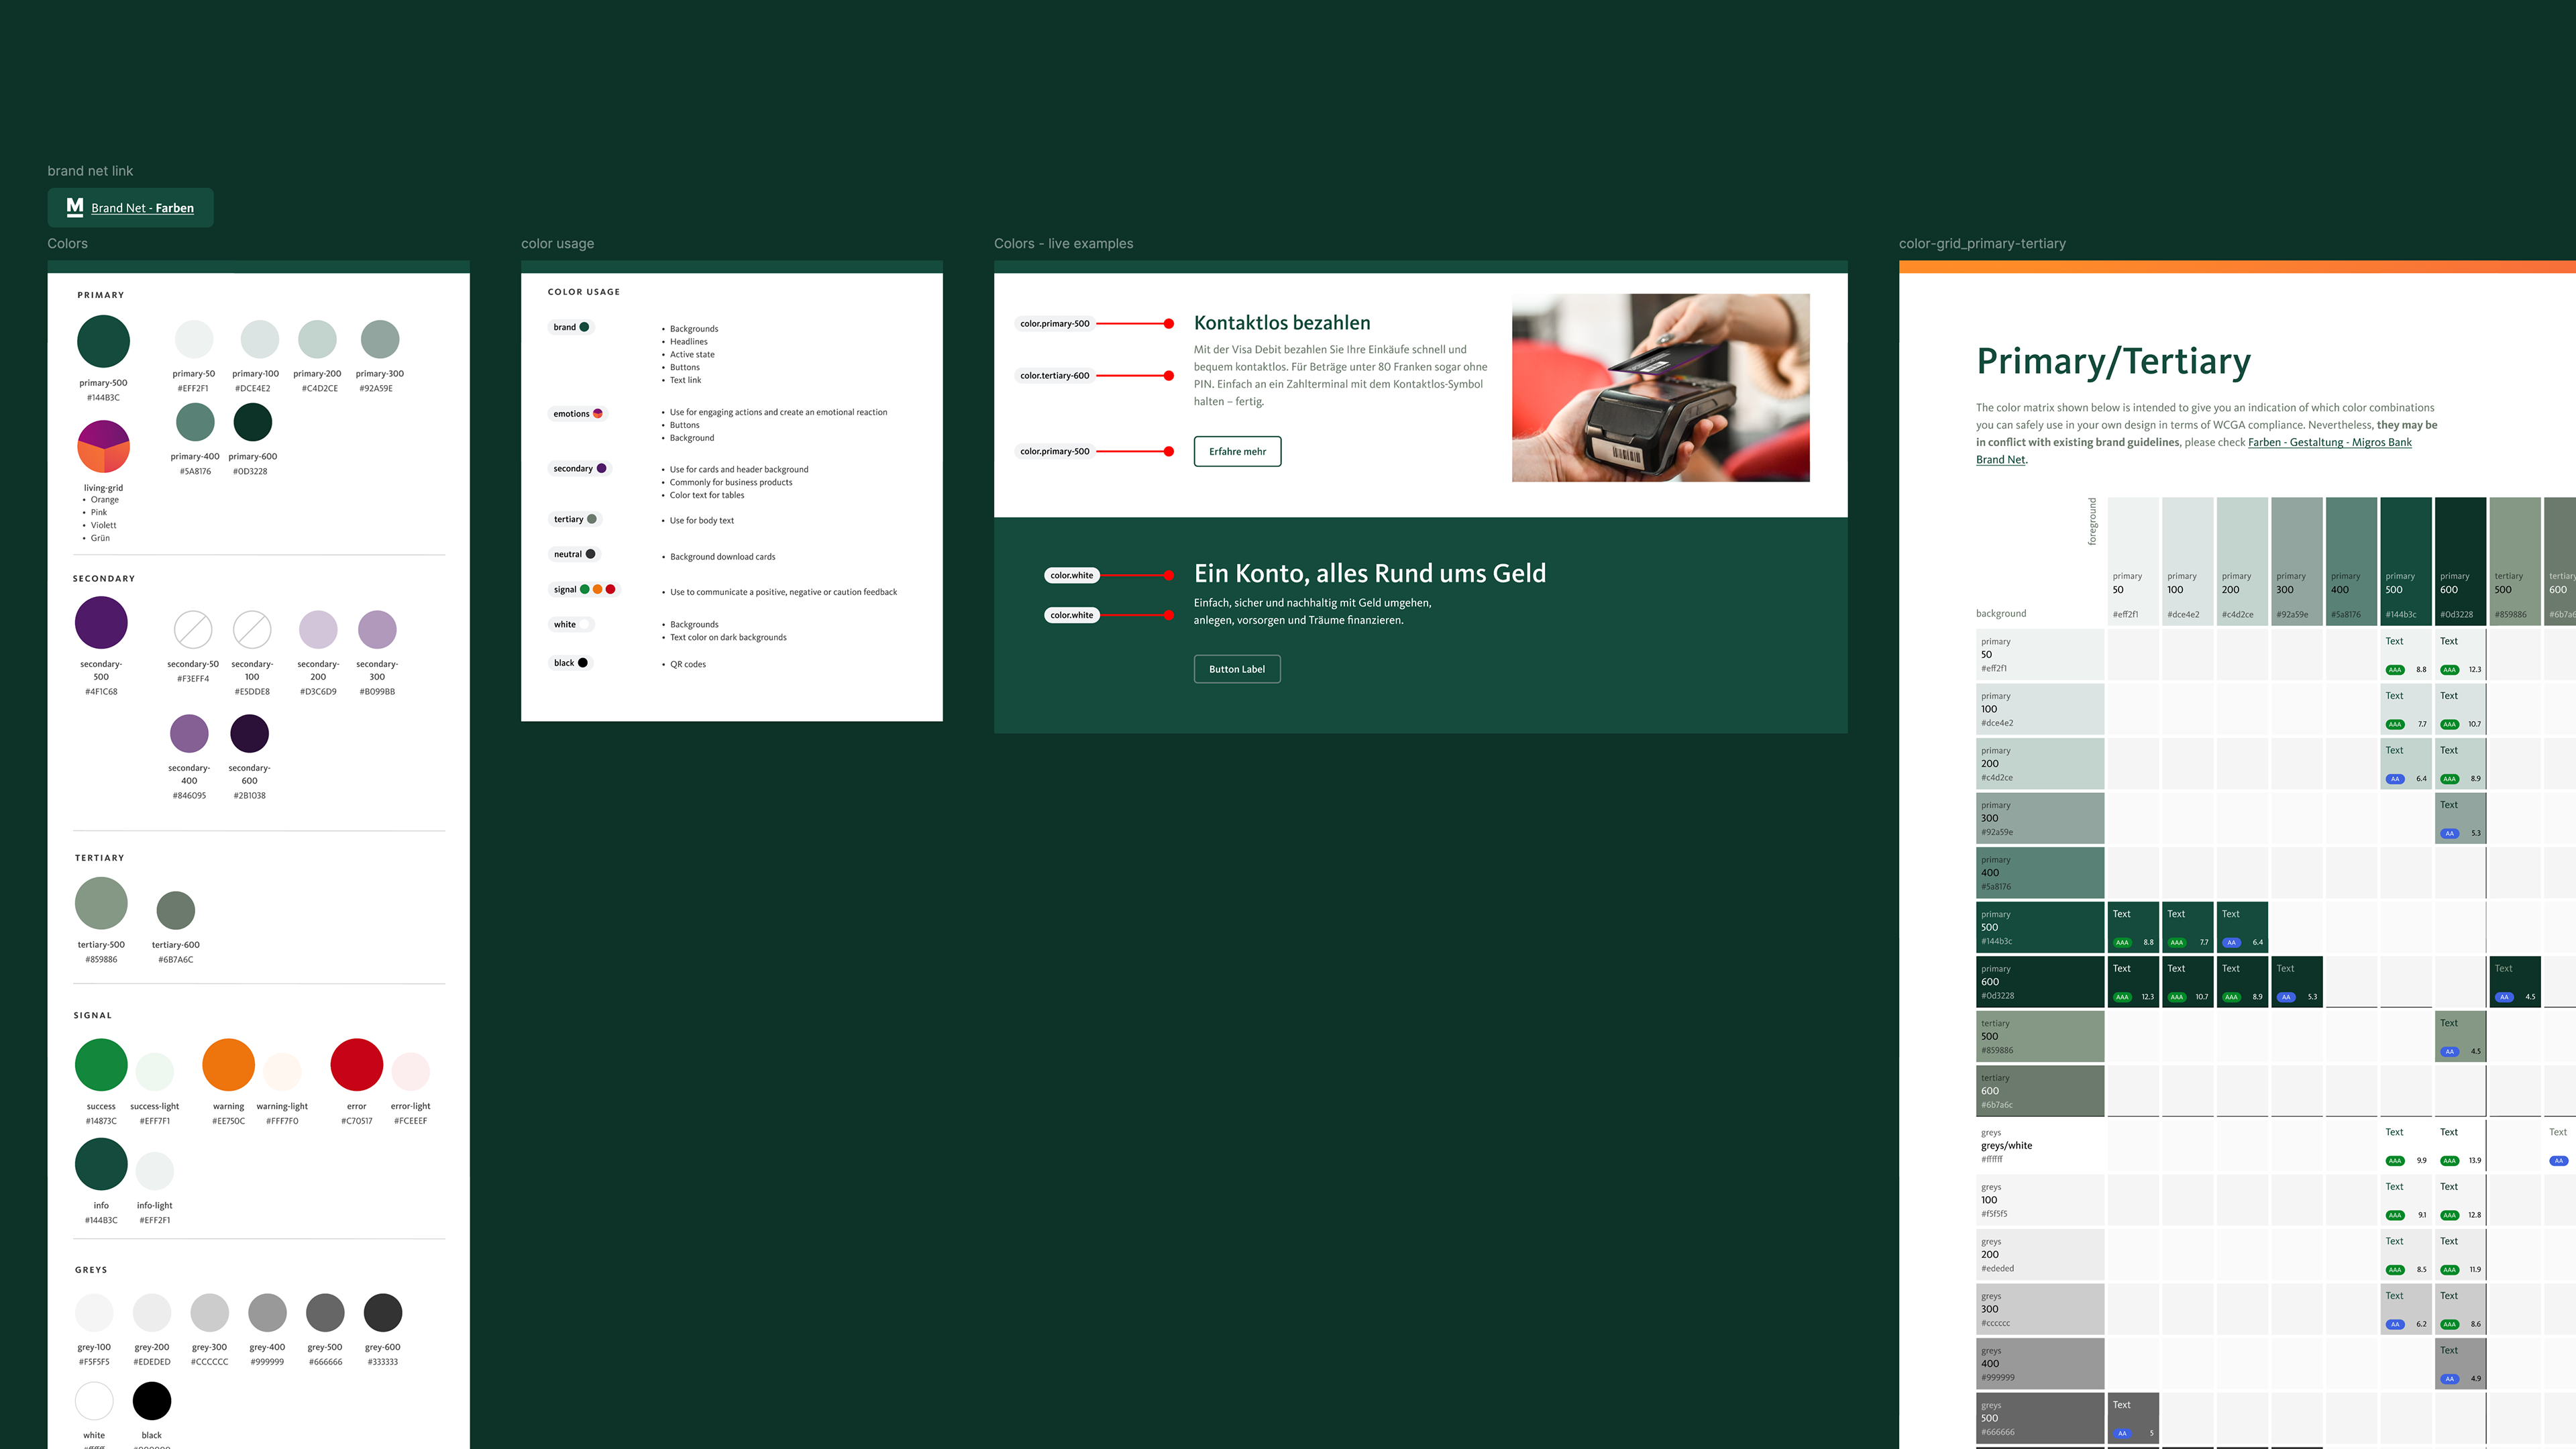
Task: Open Farben - Gestaltung - Migros Bank link
Action: pyautogui.click(x=2329, y=442)
